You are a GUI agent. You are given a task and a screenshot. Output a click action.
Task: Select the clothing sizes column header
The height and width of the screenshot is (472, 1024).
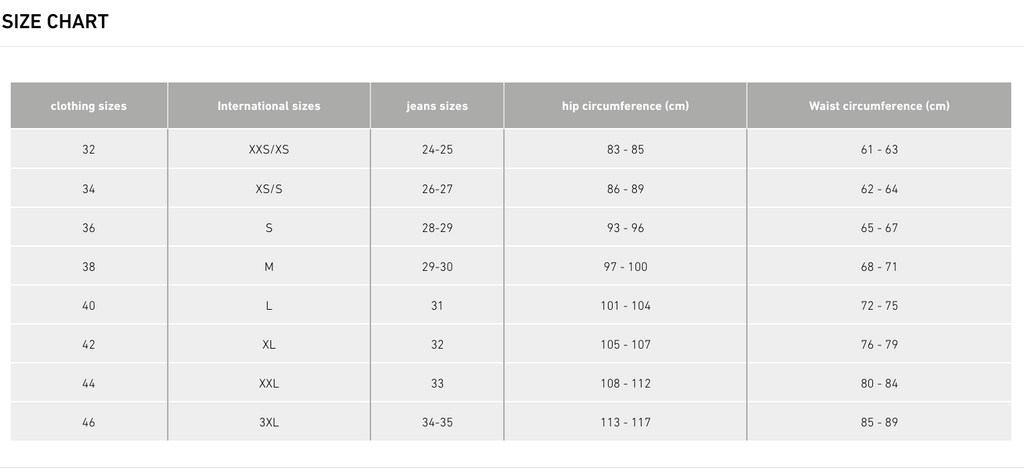[x=89, y=106]
